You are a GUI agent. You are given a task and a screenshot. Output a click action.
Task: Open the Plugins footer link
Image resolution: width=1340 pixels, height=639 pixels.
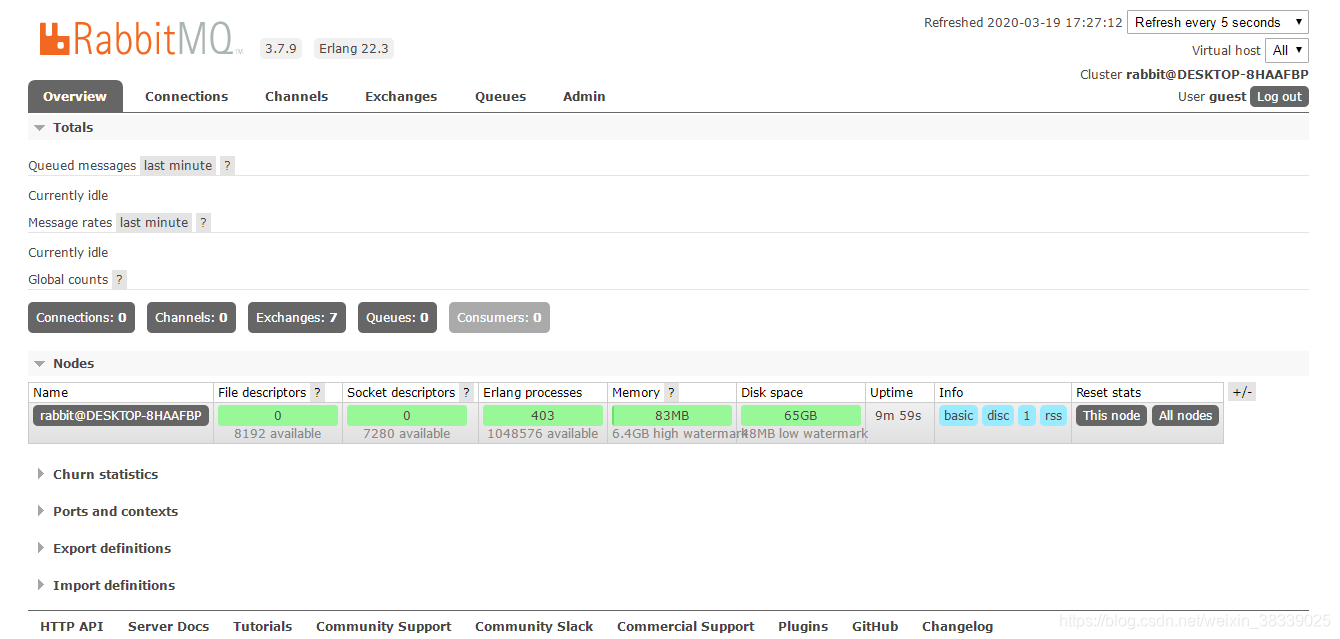pyautogui.click(x=803, y=627)
